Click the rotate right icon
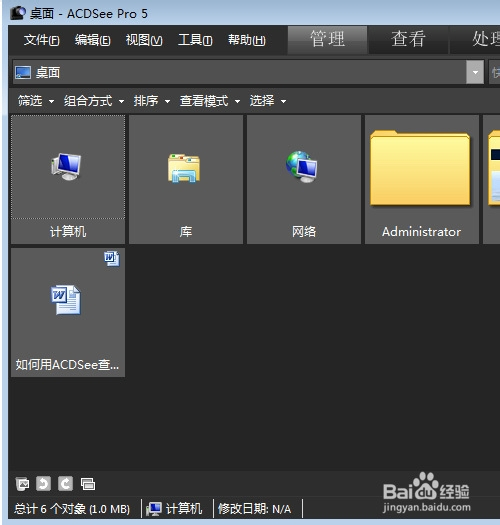500x525 pixels. [65, 484]
